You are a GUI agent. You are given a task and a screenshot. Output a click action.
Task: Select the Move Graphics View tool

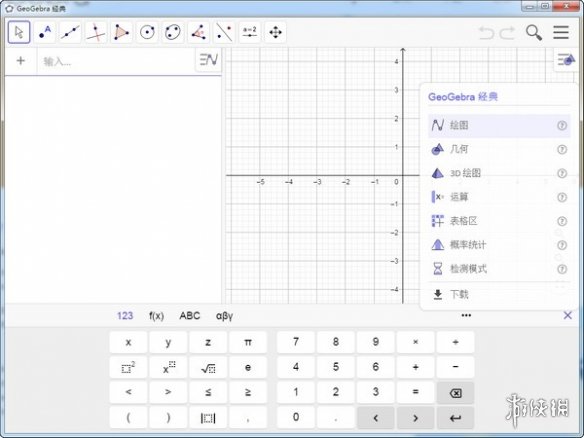coord(275,32)
